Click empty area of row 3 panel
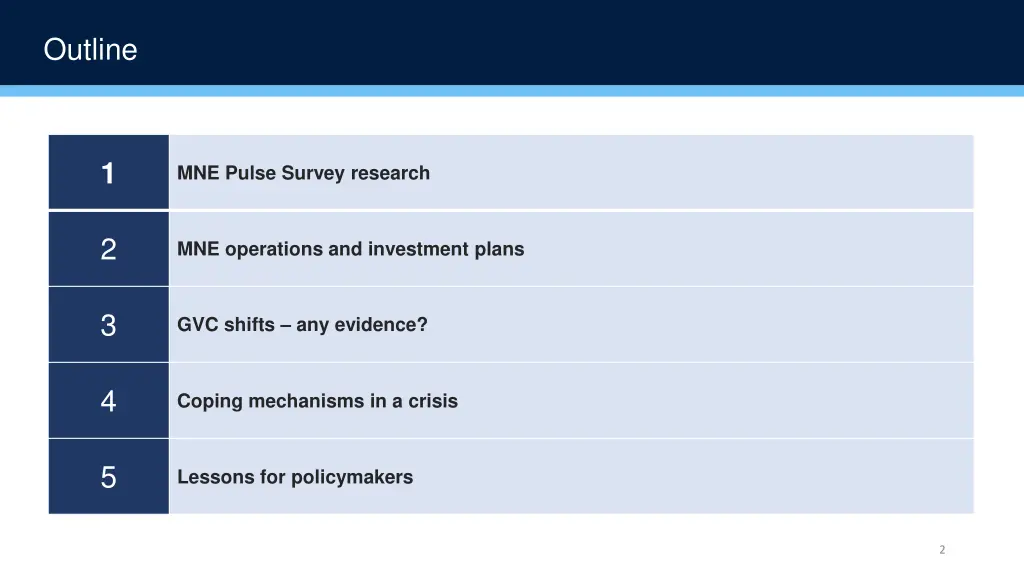 [701, 325]
